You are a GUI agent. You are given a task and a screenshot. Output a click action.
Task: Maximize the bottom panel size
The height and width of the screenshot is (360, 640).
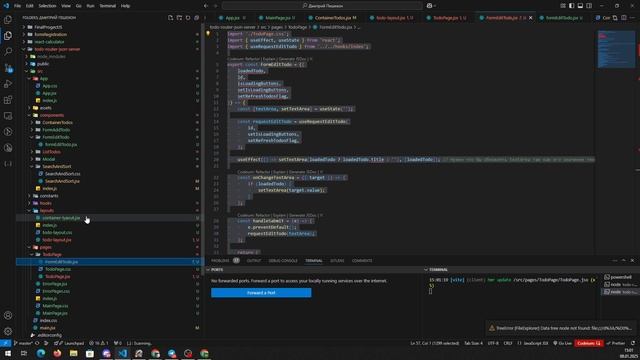tap(624, 260)
